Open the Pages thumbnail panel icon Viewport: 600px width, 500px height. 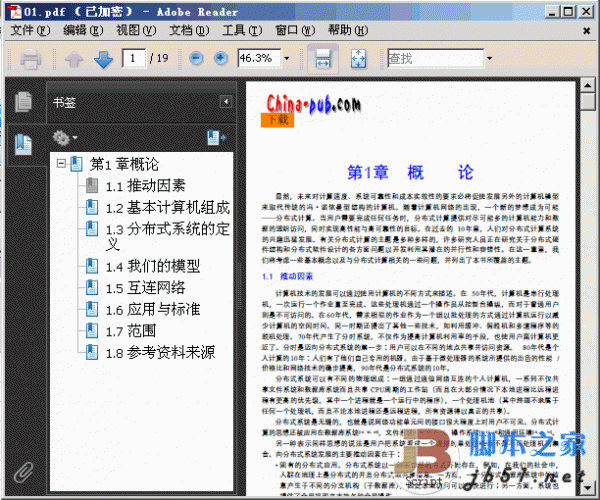23,102
